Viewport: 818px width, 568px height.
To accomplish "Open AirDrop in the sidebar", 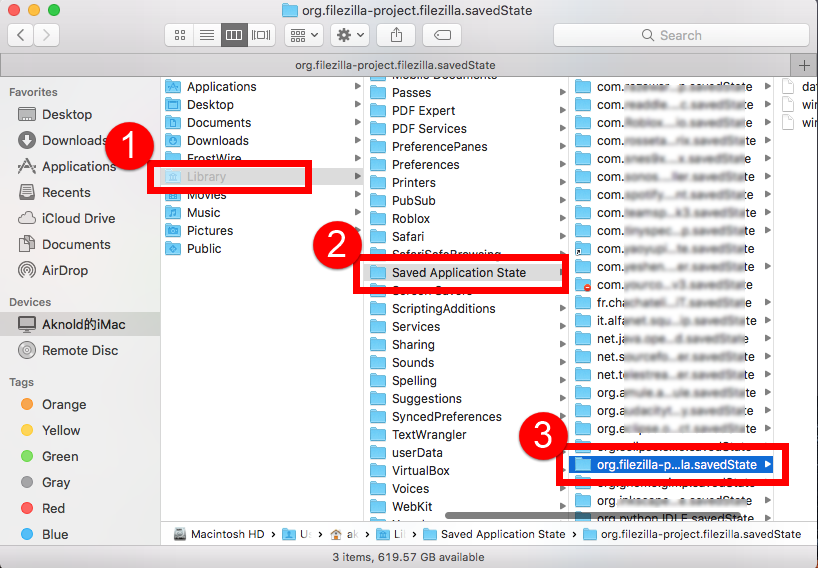I will pyautogui.click(x=64, y=270).
